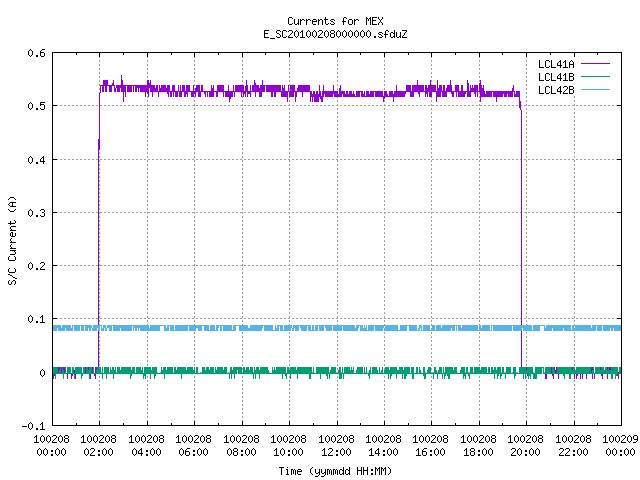The image size is (640, 480).
Task: Click the chart title 'Currents for MEX'
Action: (335, 21)
